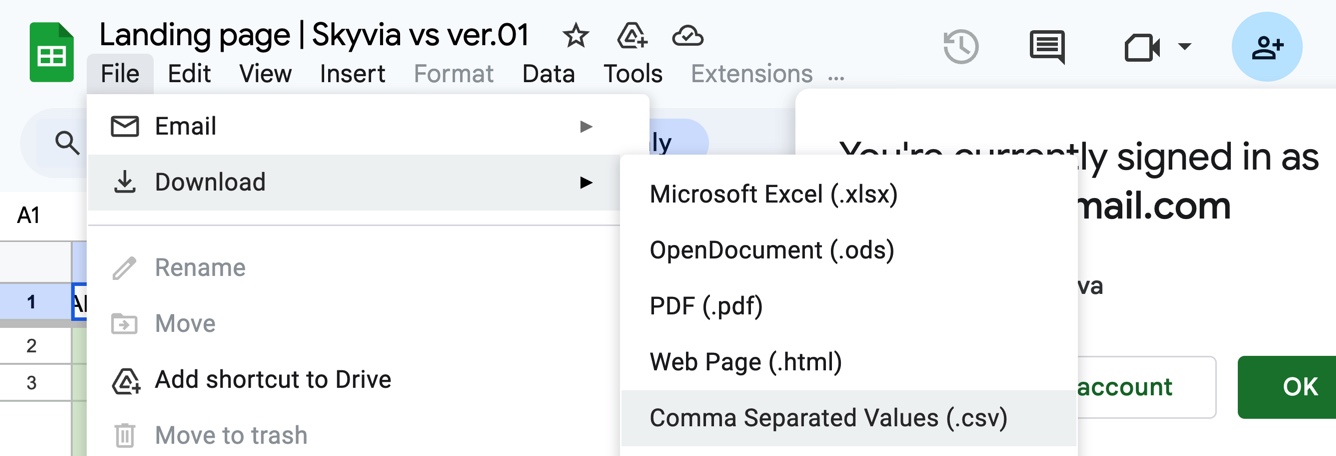The image size is (1336, 456).
Task: Click the account button in dialog
Action: (1145, 387)
